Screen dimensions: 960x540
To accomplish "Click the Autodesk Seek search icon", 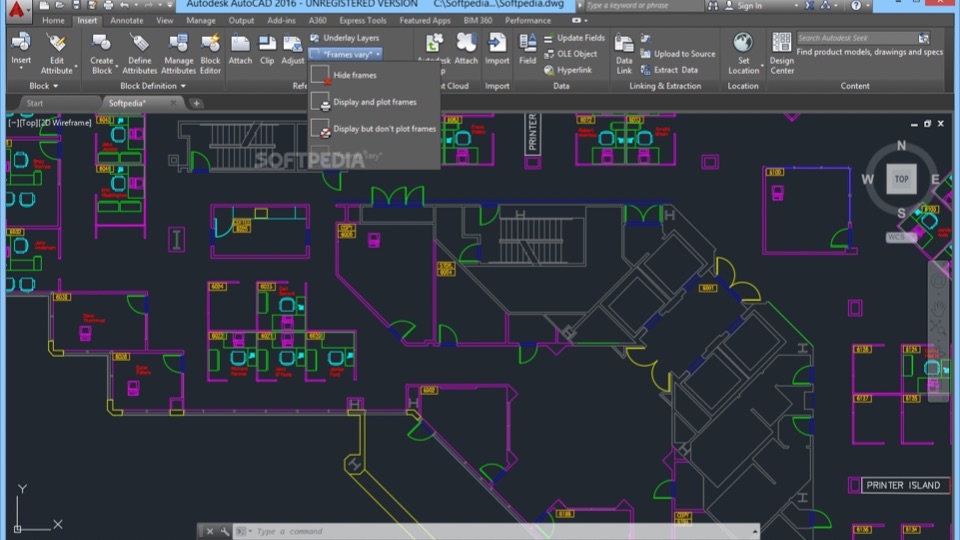I will coord(923,38).
